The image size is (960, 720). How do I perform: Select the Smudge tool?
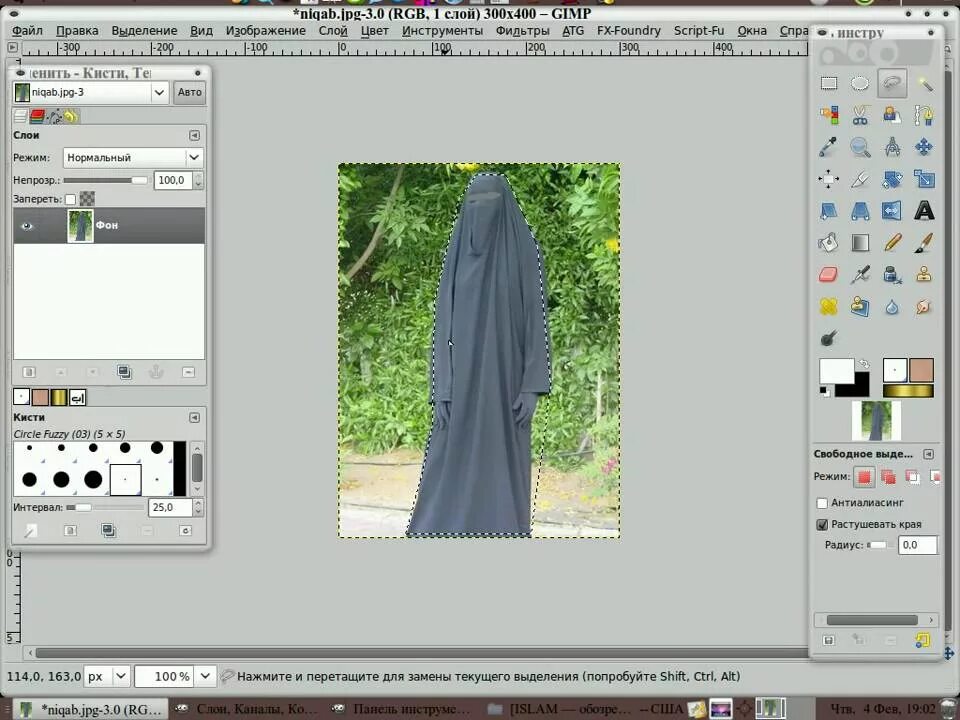pos(924,306)
